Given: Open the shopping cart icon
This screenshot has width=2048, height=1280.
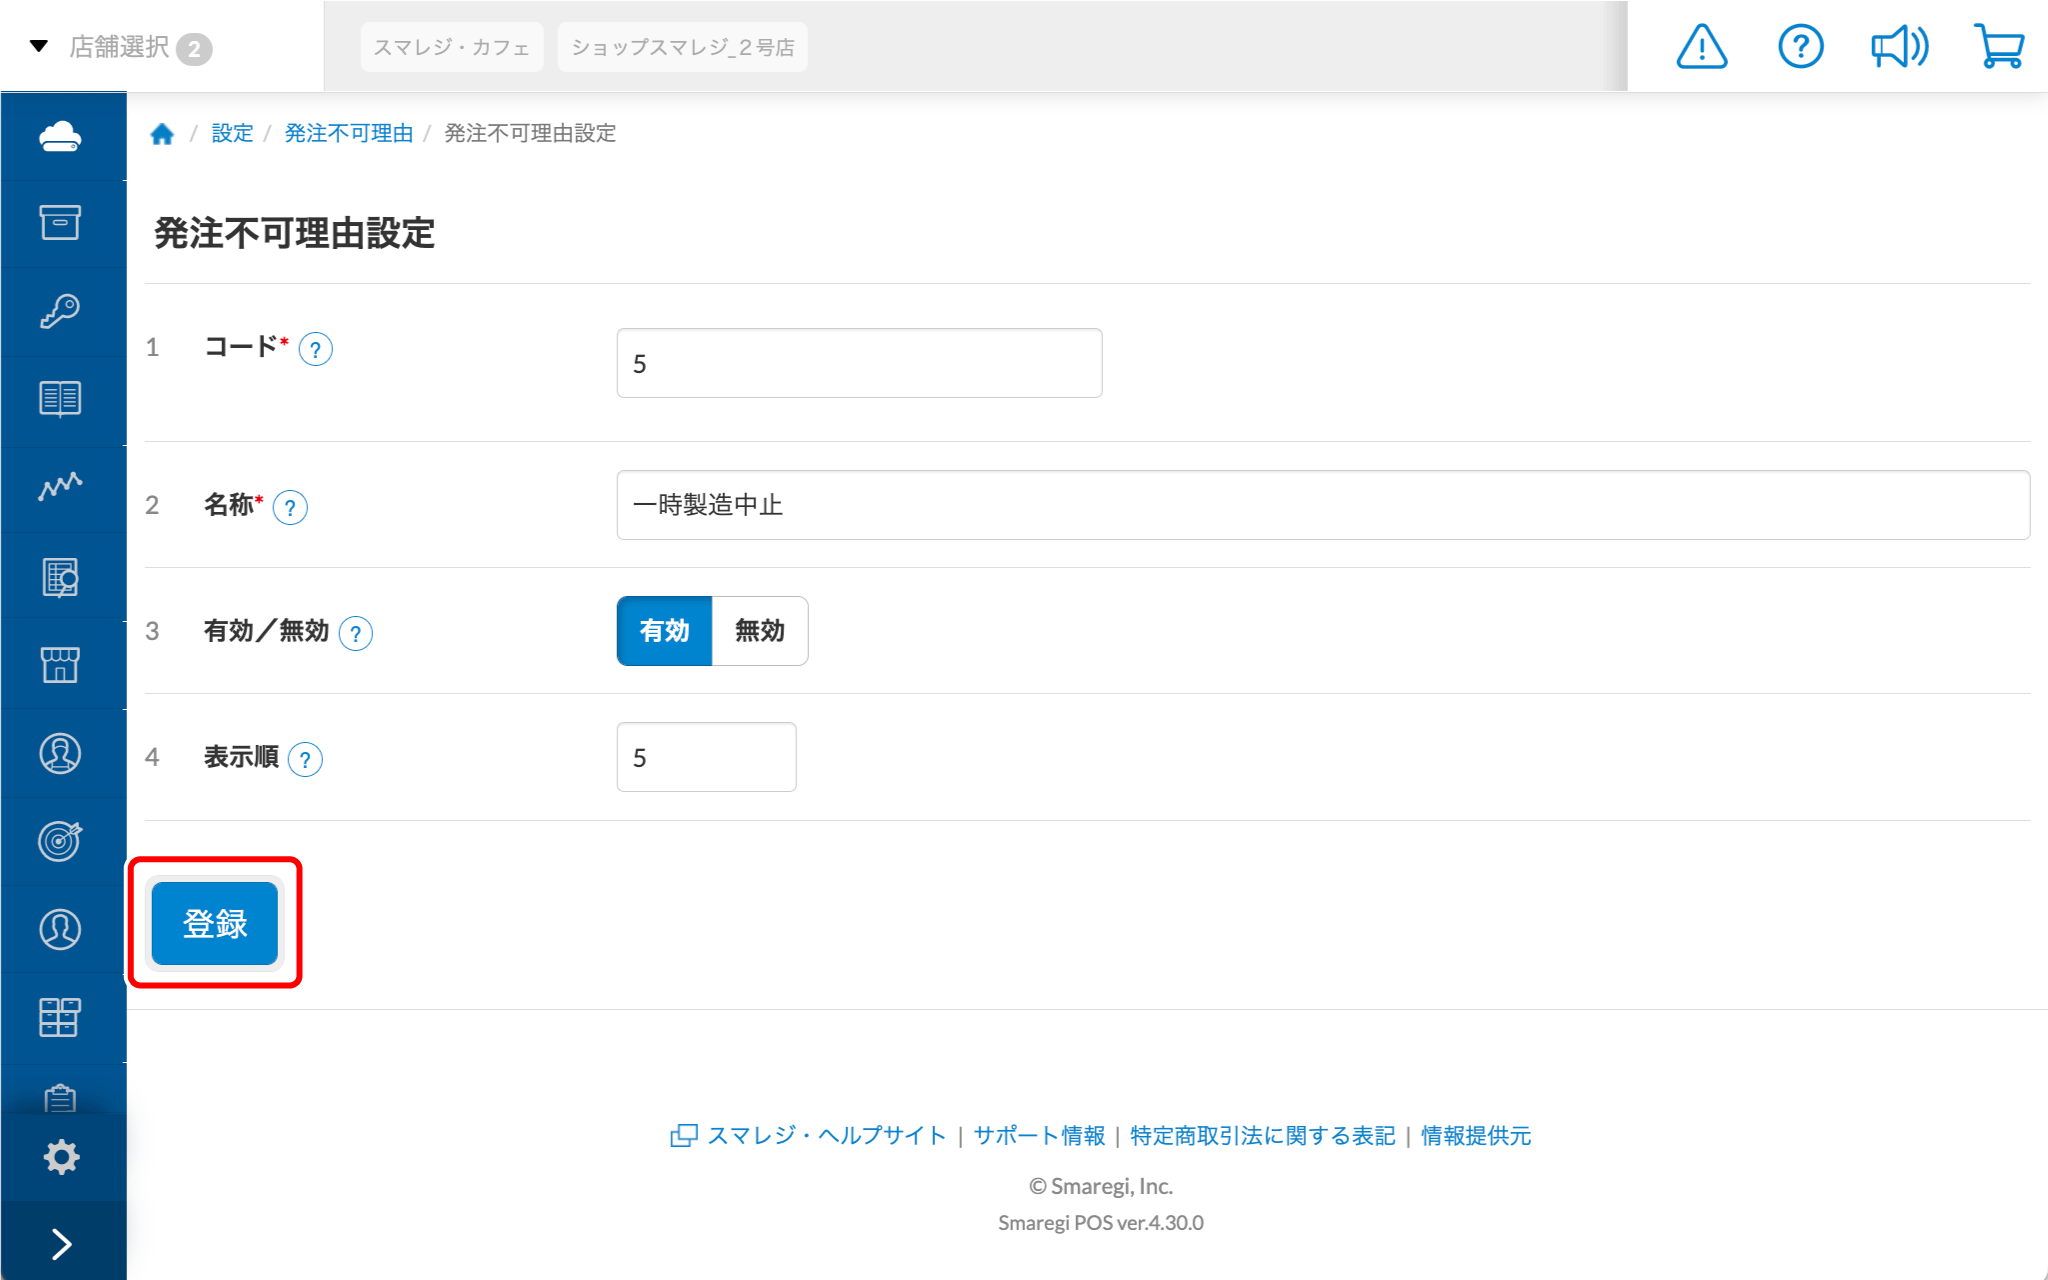Looking at the screenshot, I should click(x=1999, y=46).
